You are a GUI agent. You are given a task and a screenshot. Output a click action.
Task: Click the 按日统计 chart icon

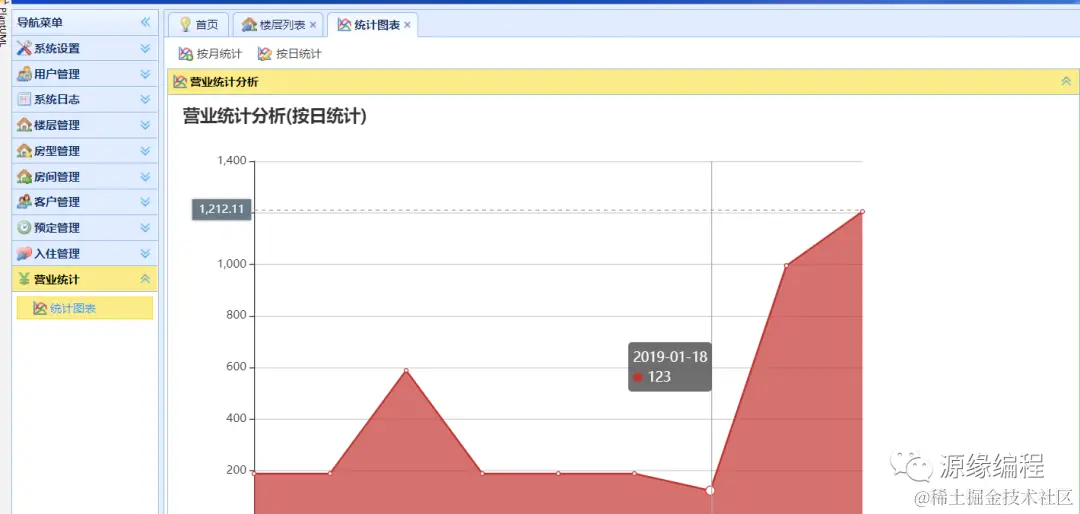pos(264,54)
